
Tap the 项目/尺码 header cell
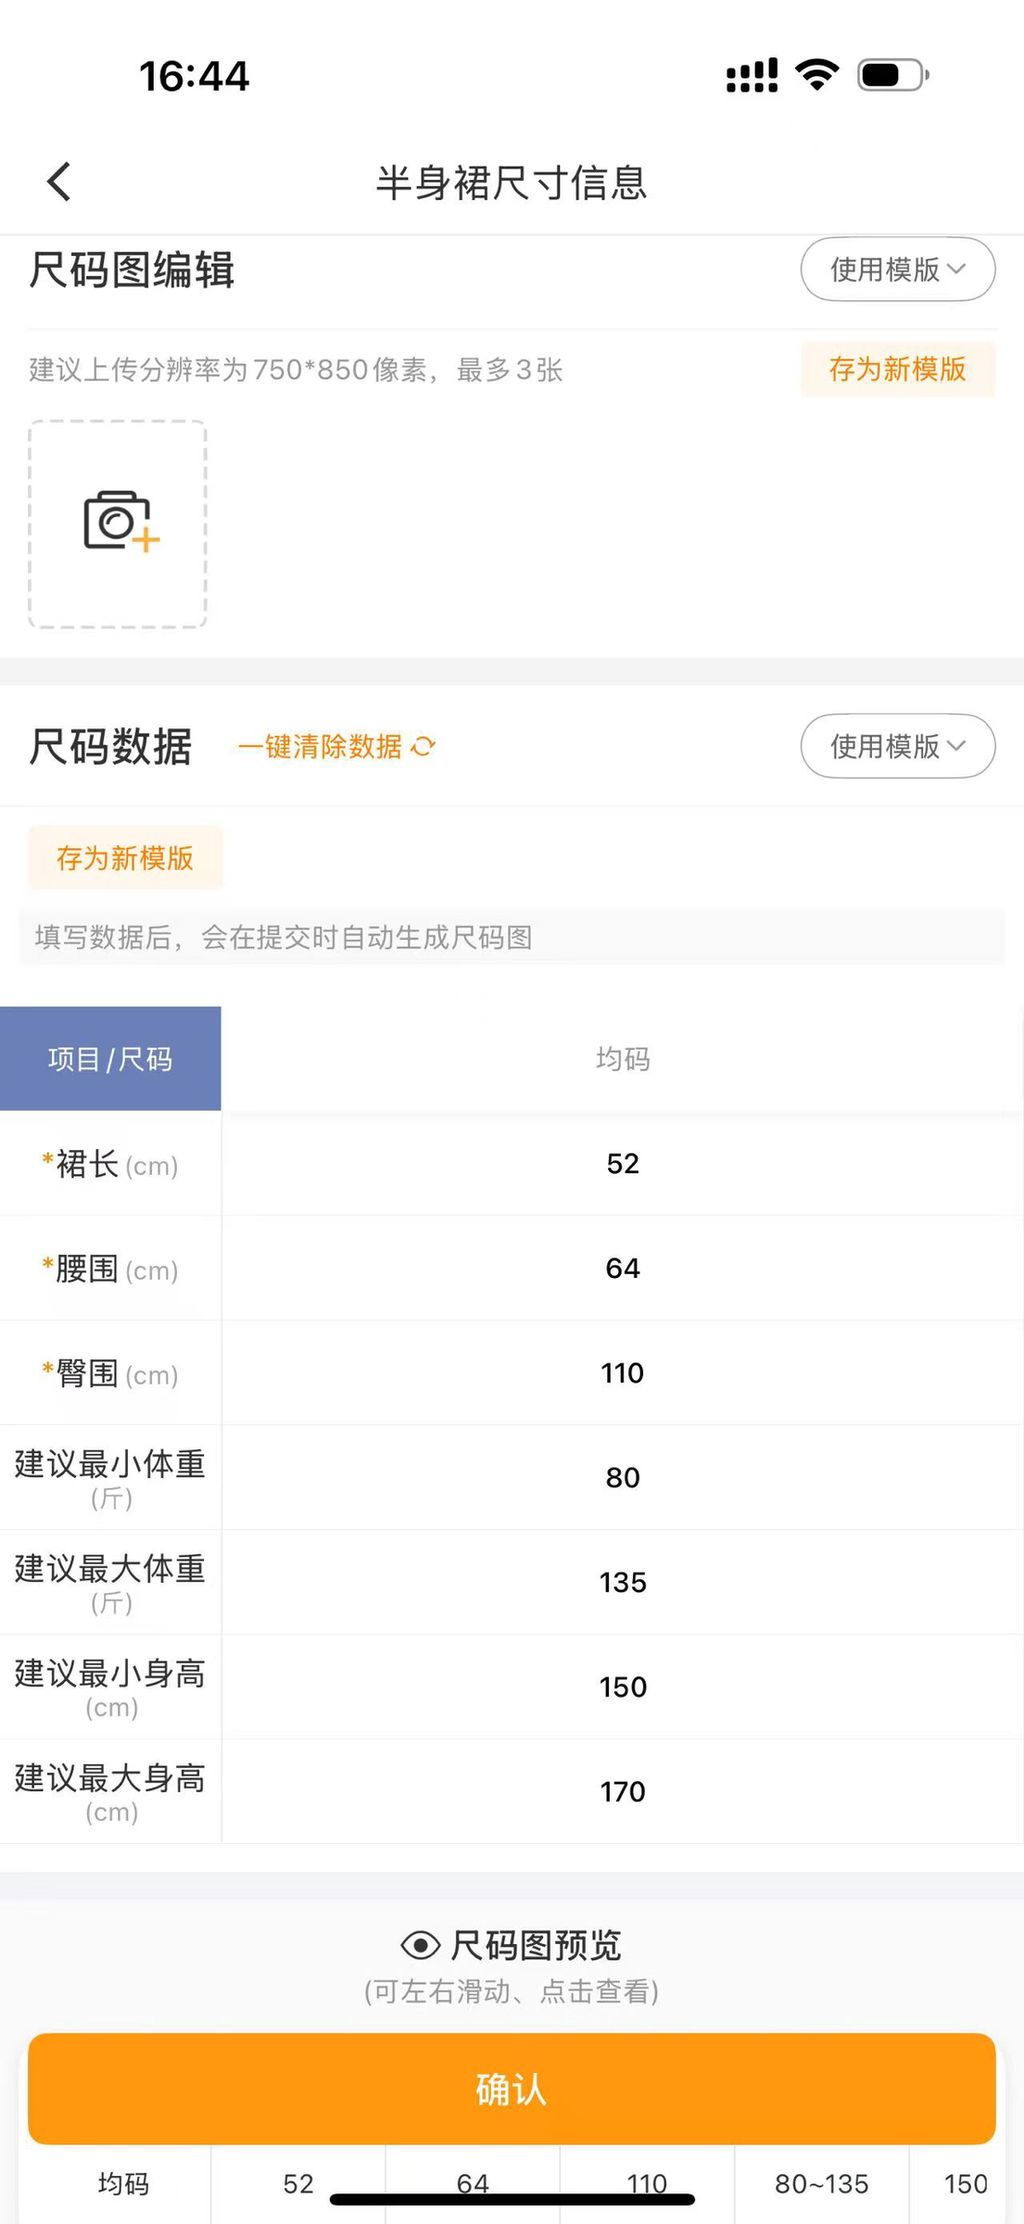point(110,1059)
